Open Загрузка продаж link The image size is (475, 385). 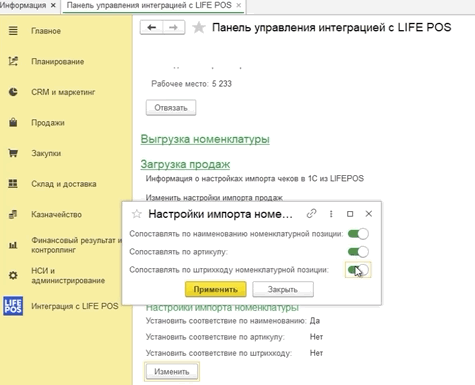pos(185,164)
